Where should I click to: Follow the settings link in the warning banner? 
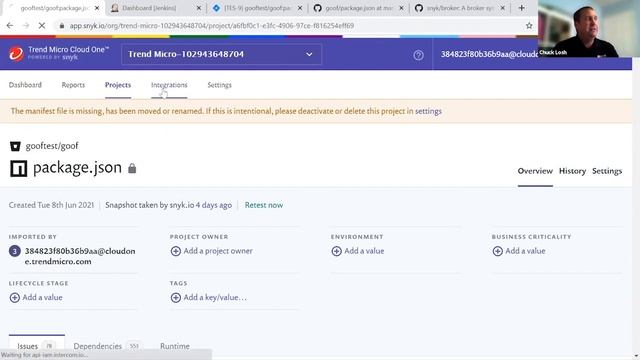[x=428, y=111]
